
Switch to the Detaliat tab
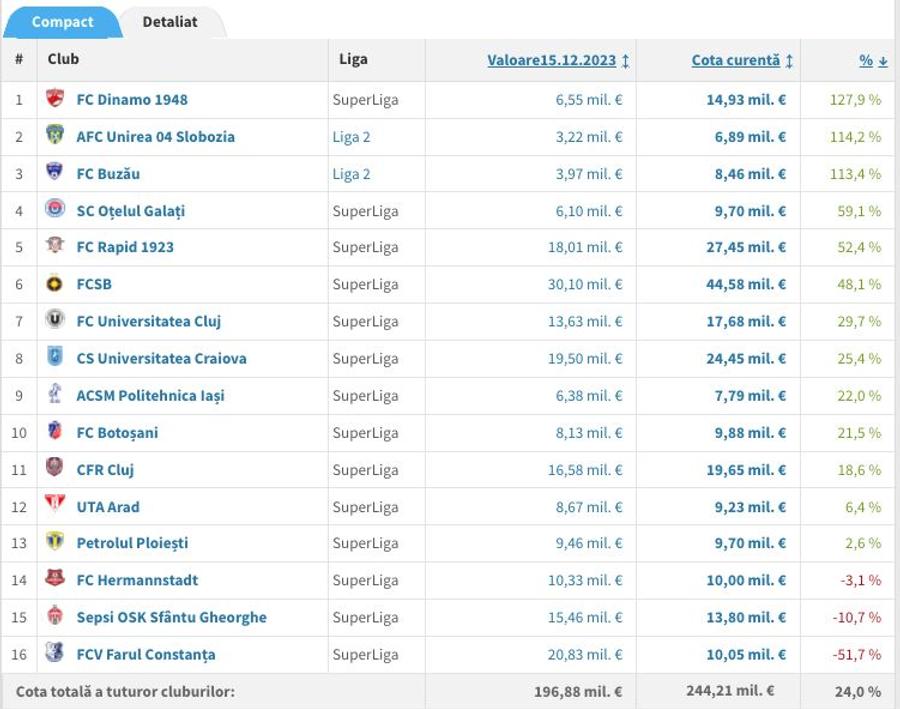coord(170,22)
